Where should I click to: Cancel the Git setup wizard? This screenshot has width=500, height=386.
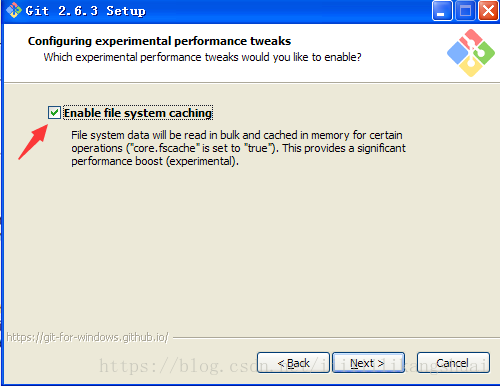click(453, 363)
